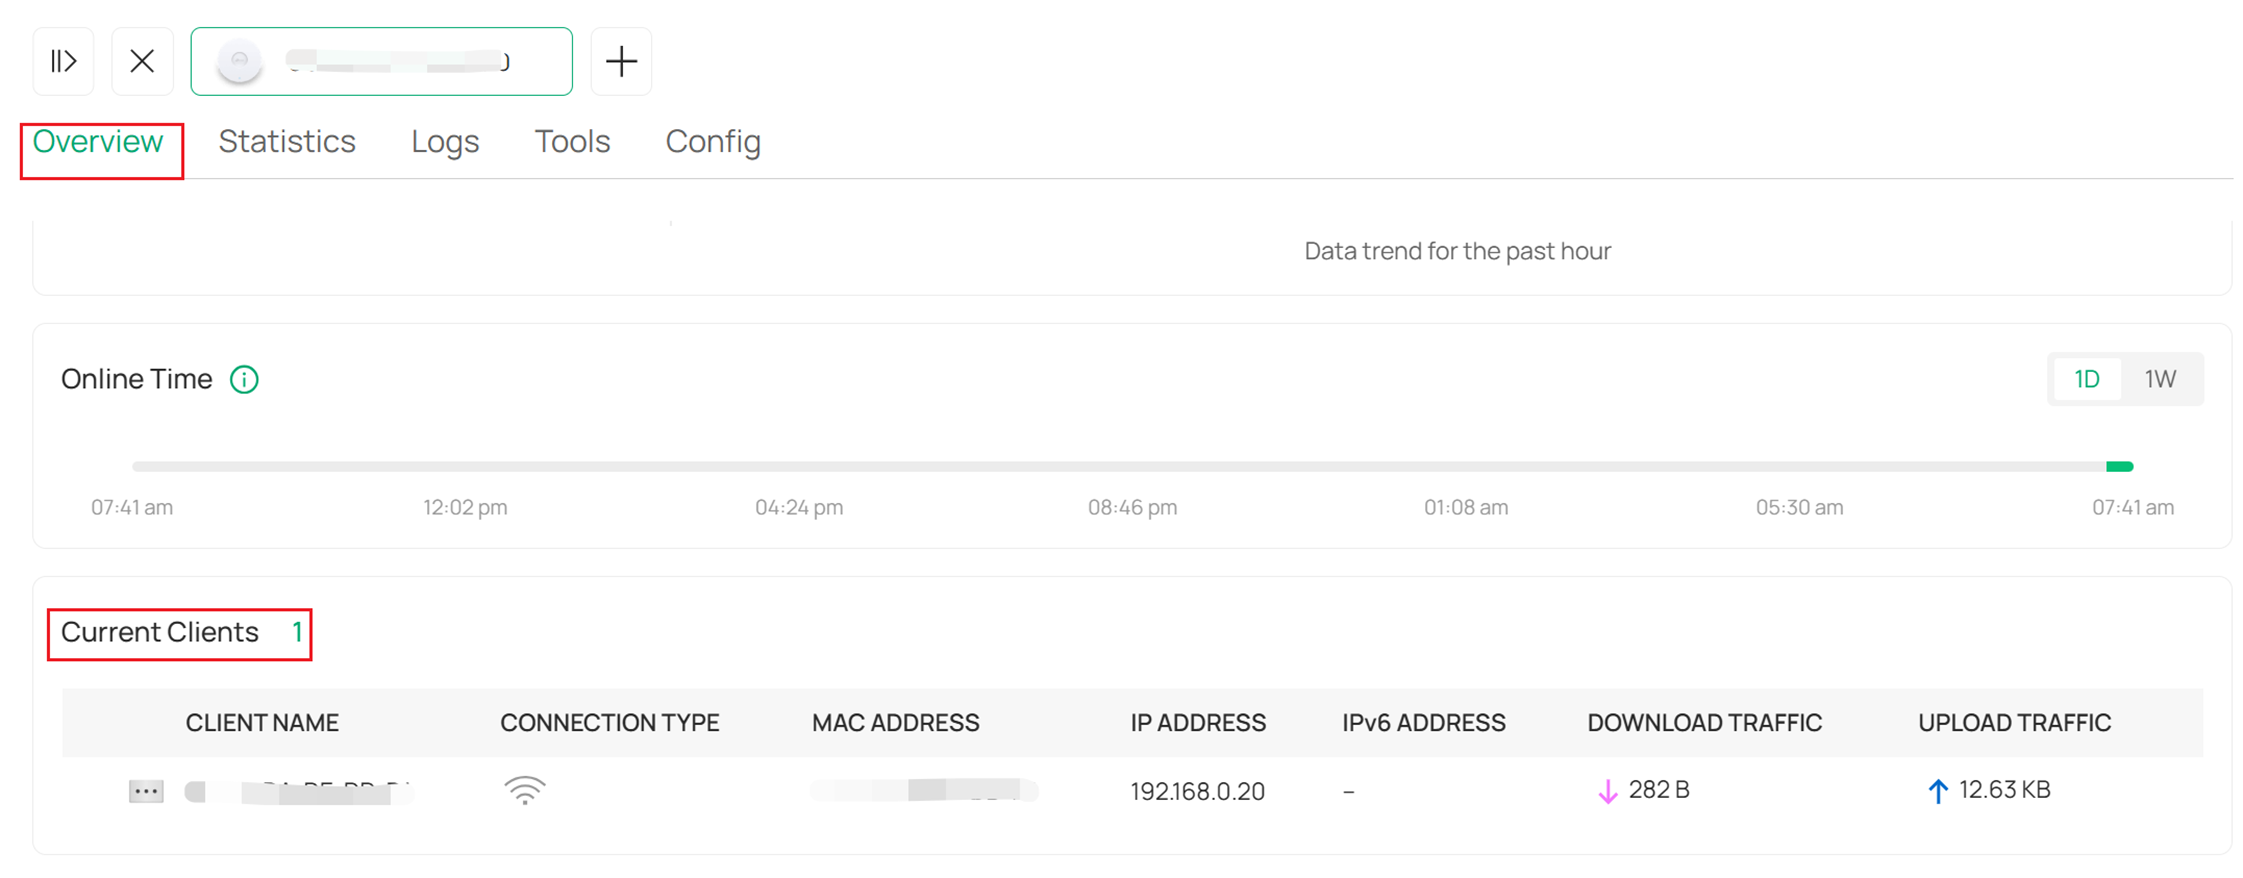Switch Online Time view to 1W
The image size is (2243, 878).
(x=2161, y=379)
